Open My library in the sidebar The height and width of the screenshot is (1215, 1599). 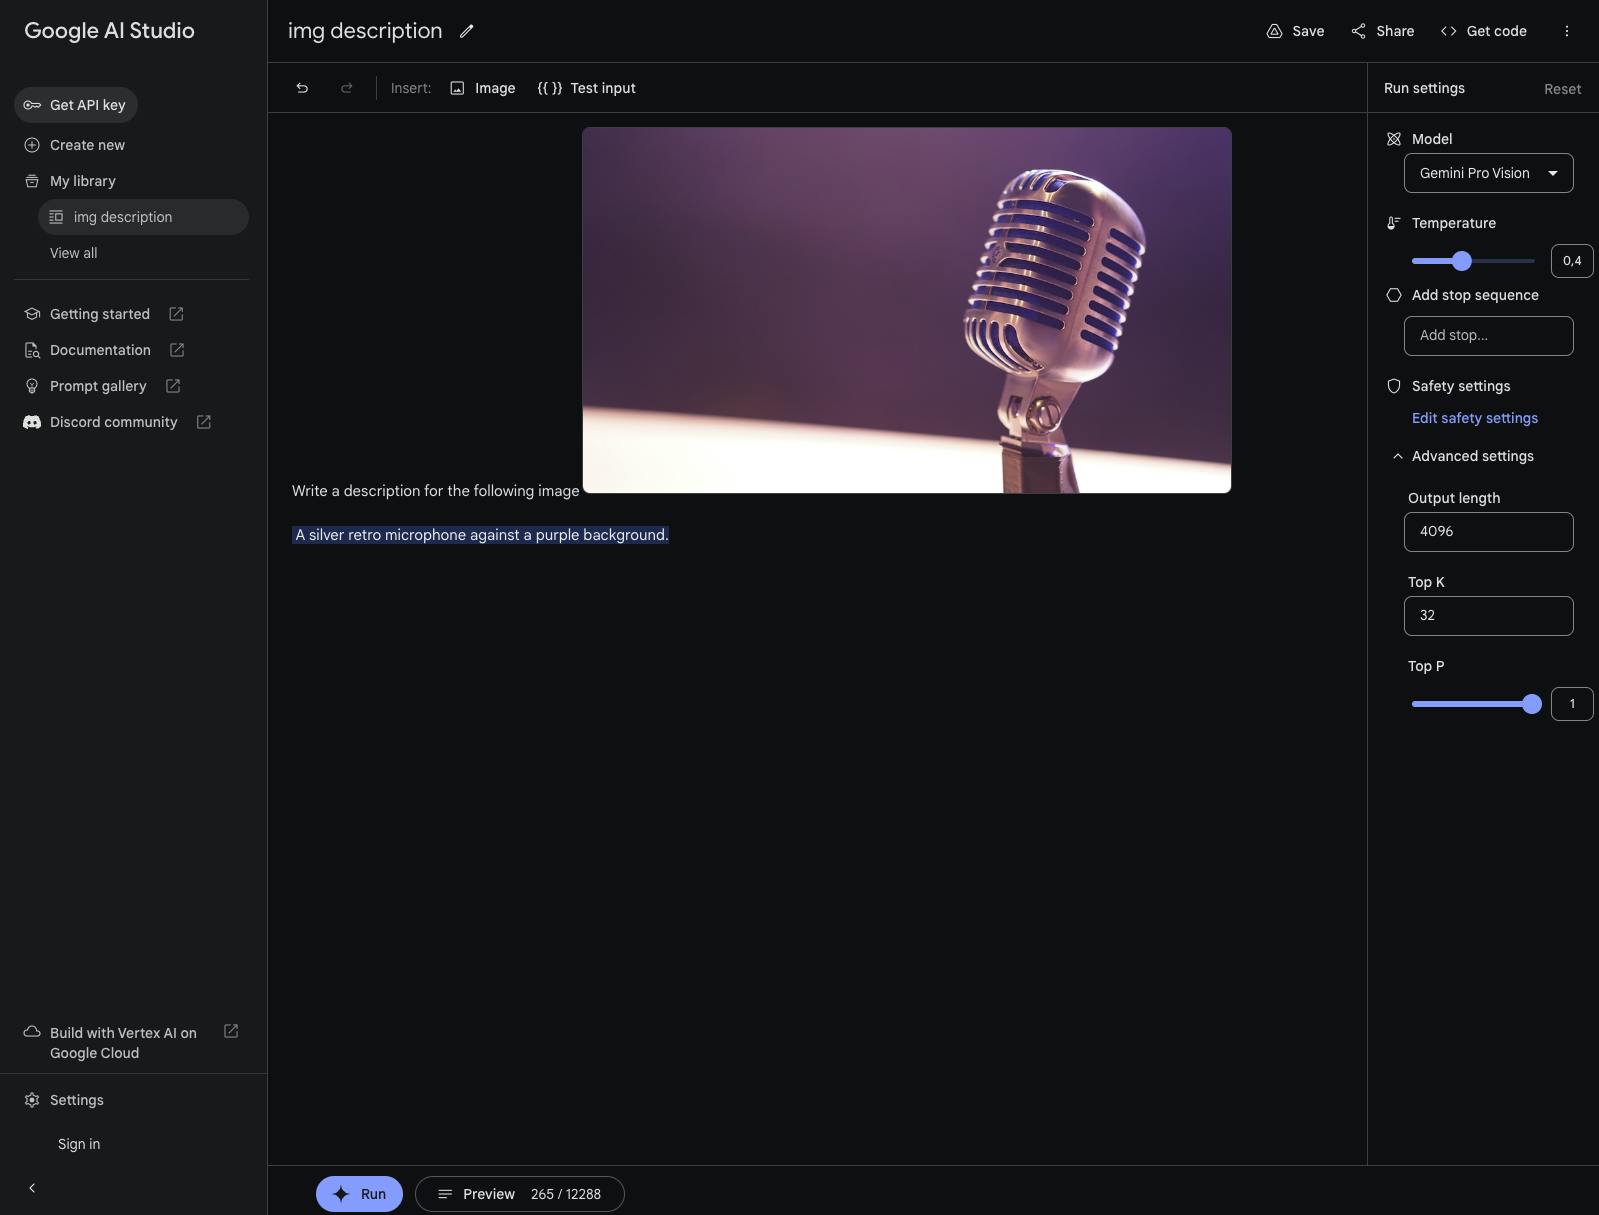tap(70, 181)
